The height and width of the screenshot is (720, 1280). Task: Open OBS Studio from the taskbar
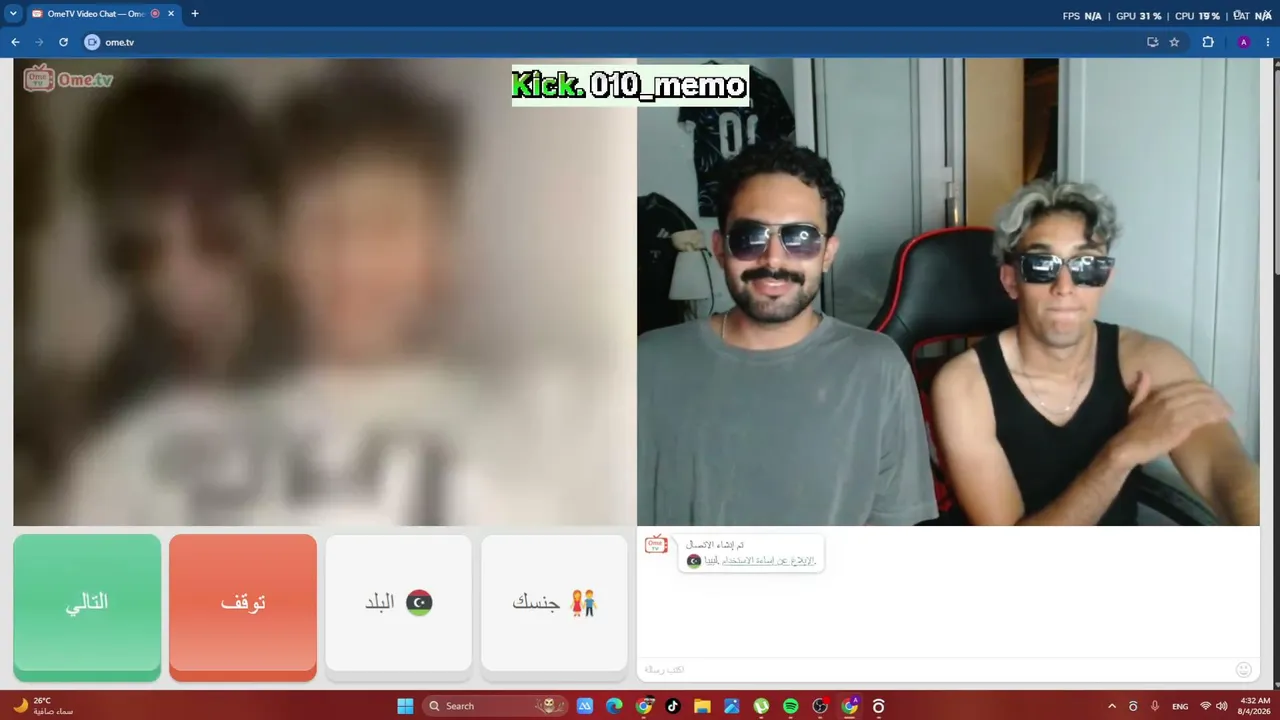[x=820, y=706]
